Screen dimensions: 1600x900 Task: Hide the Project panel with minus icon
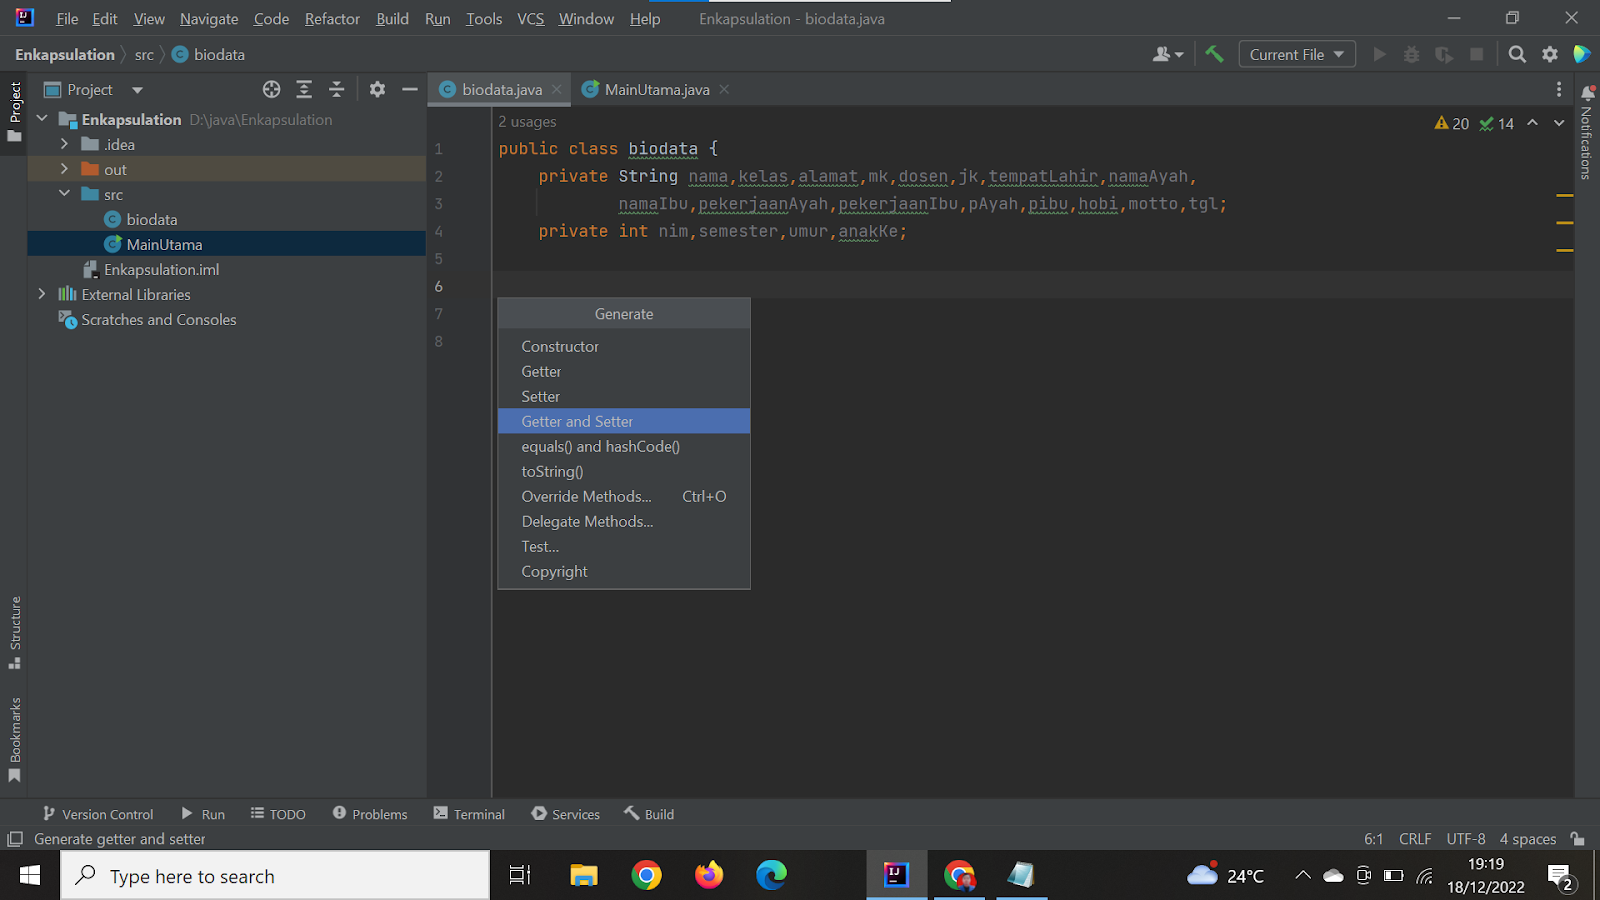(x=409, y=90)
